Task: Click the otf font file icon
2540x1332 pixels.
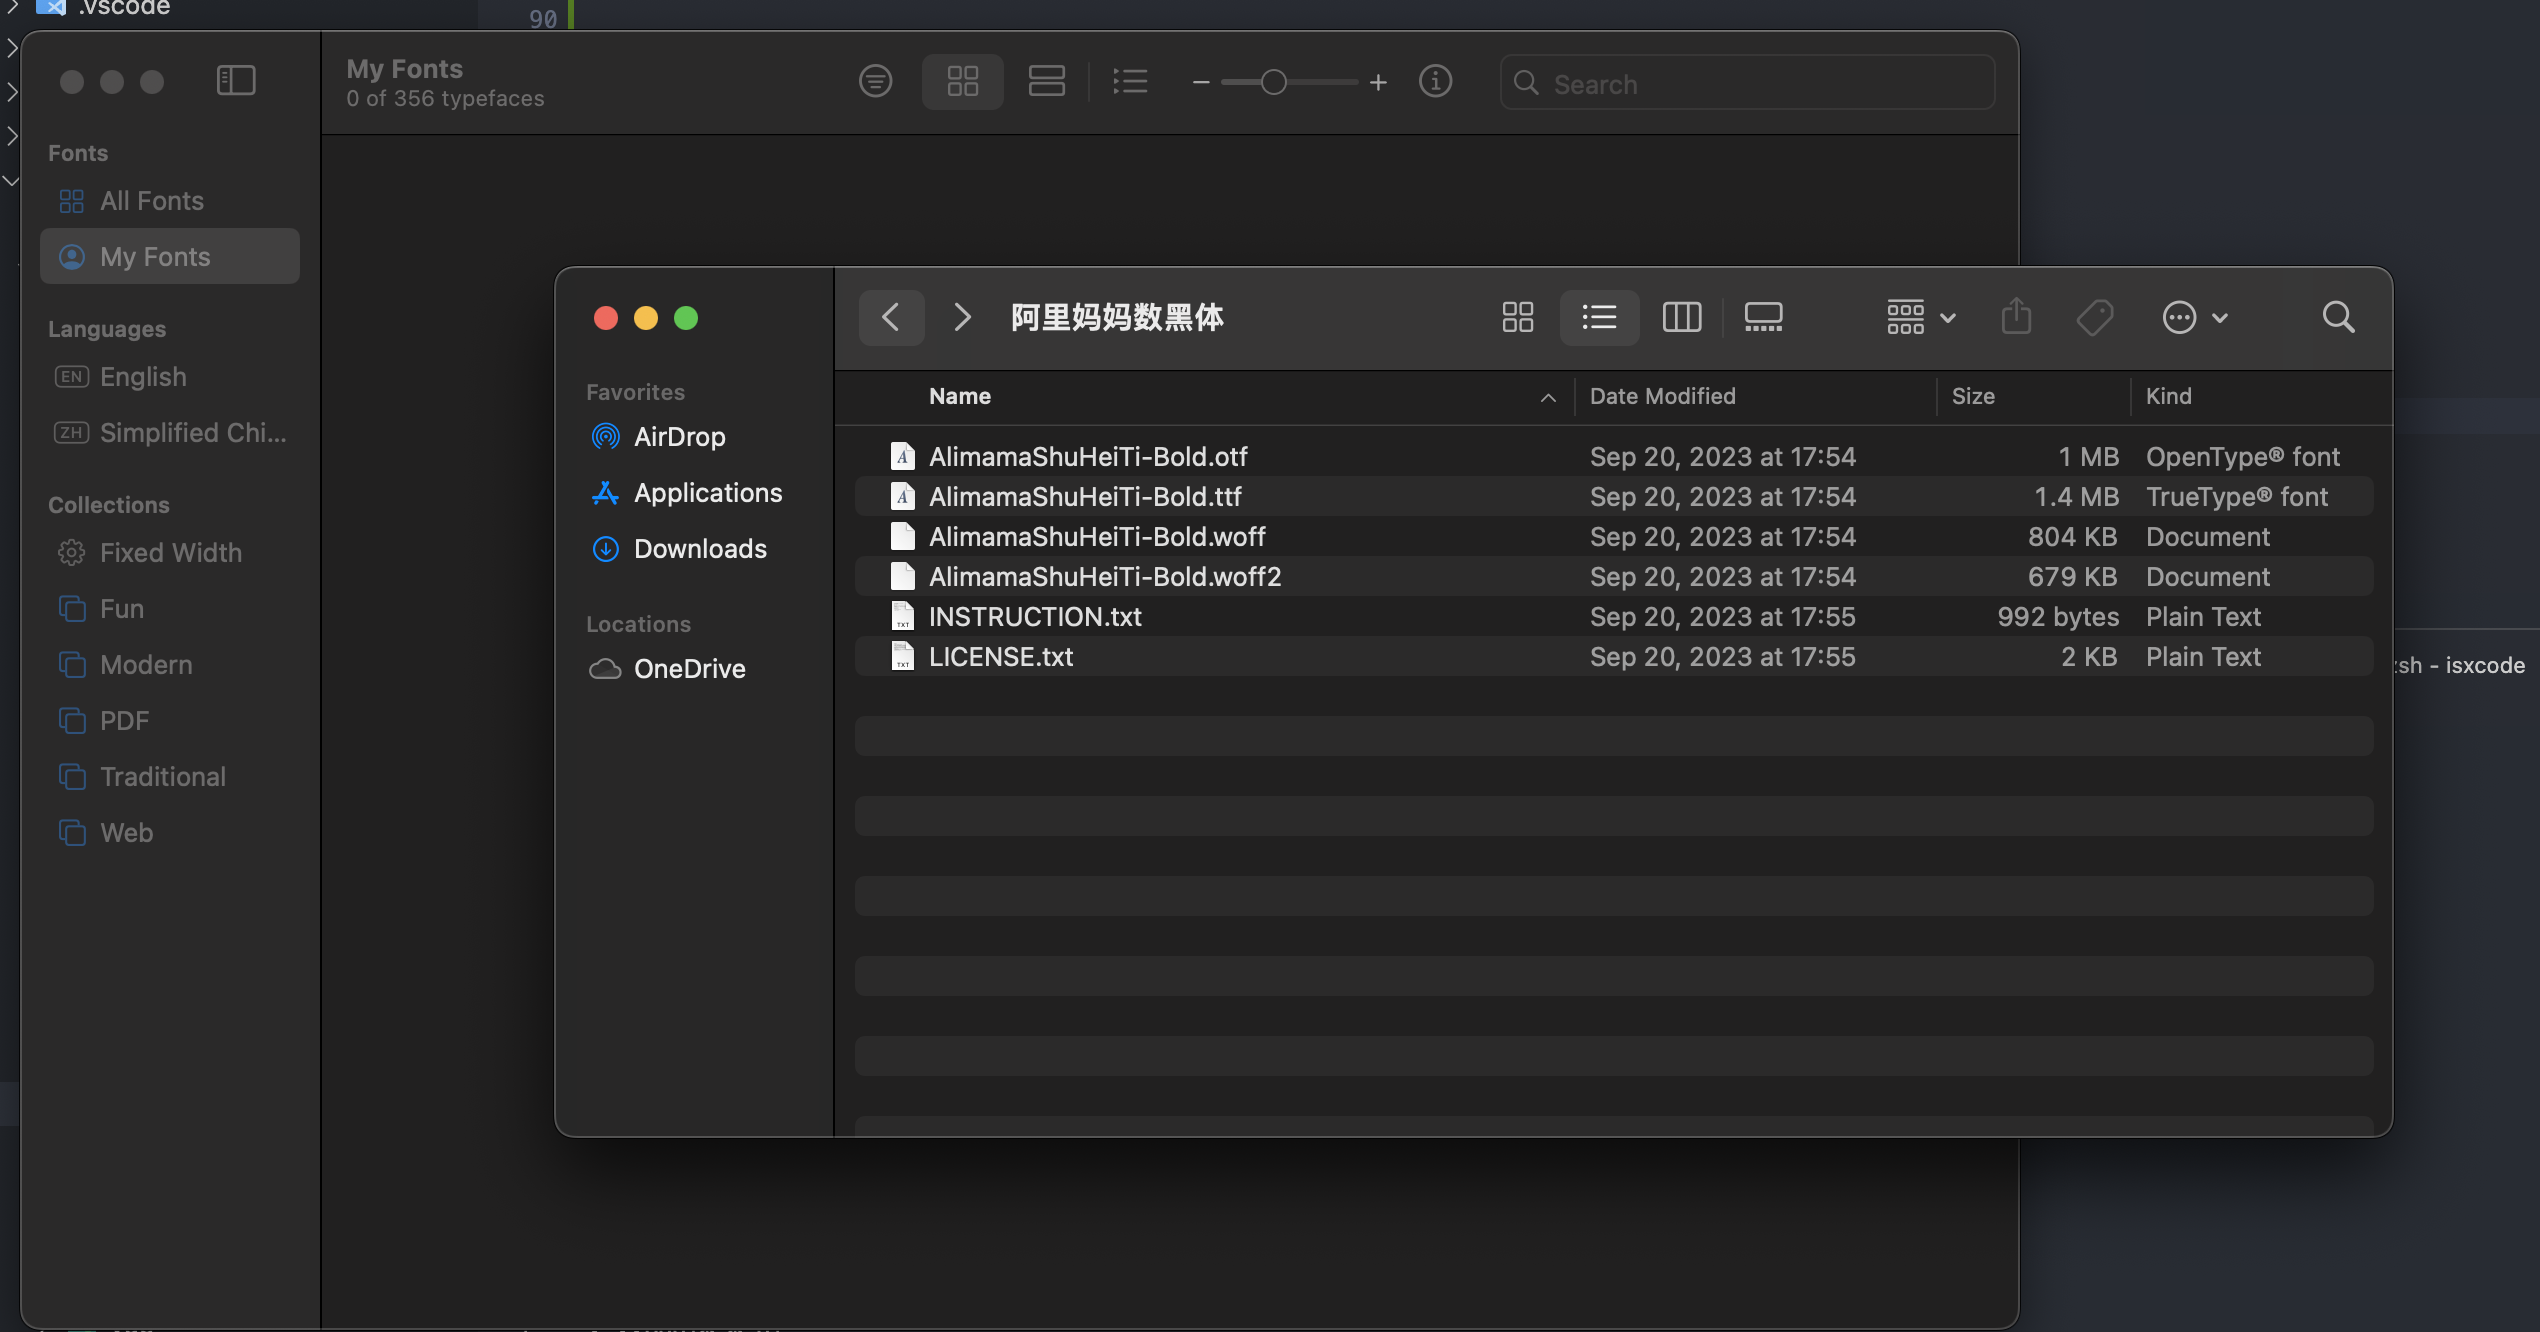Action: coord(902,457)
